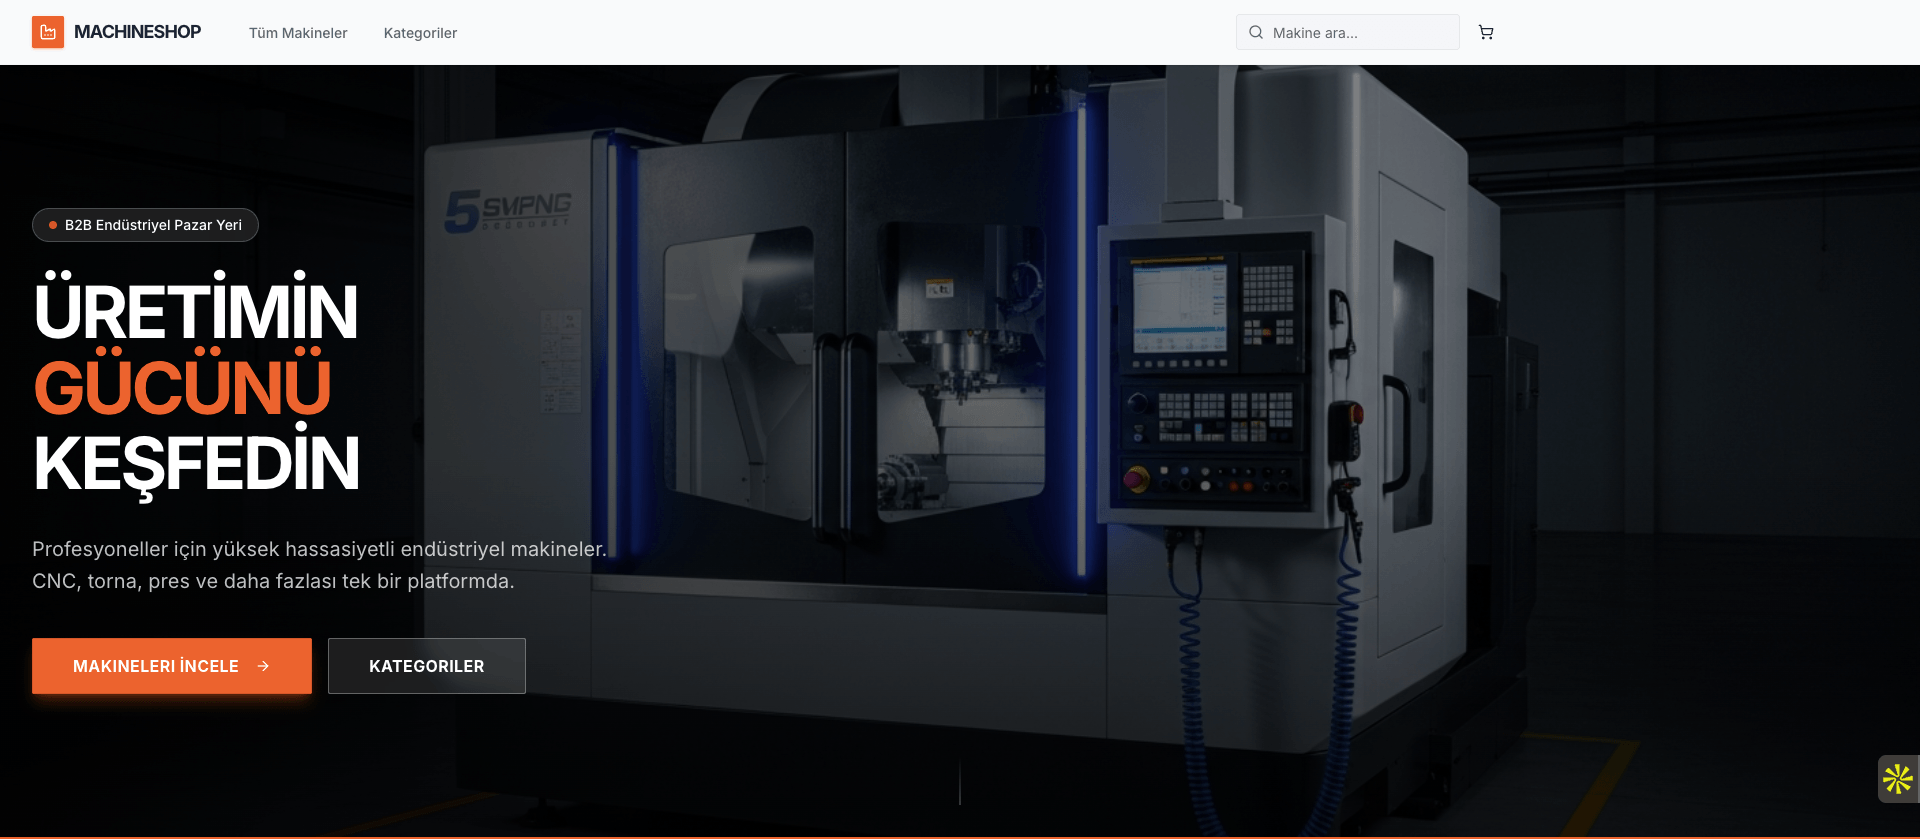Click the search magnifier icon
The image size is (1920, 839).
click(1256, 32)
